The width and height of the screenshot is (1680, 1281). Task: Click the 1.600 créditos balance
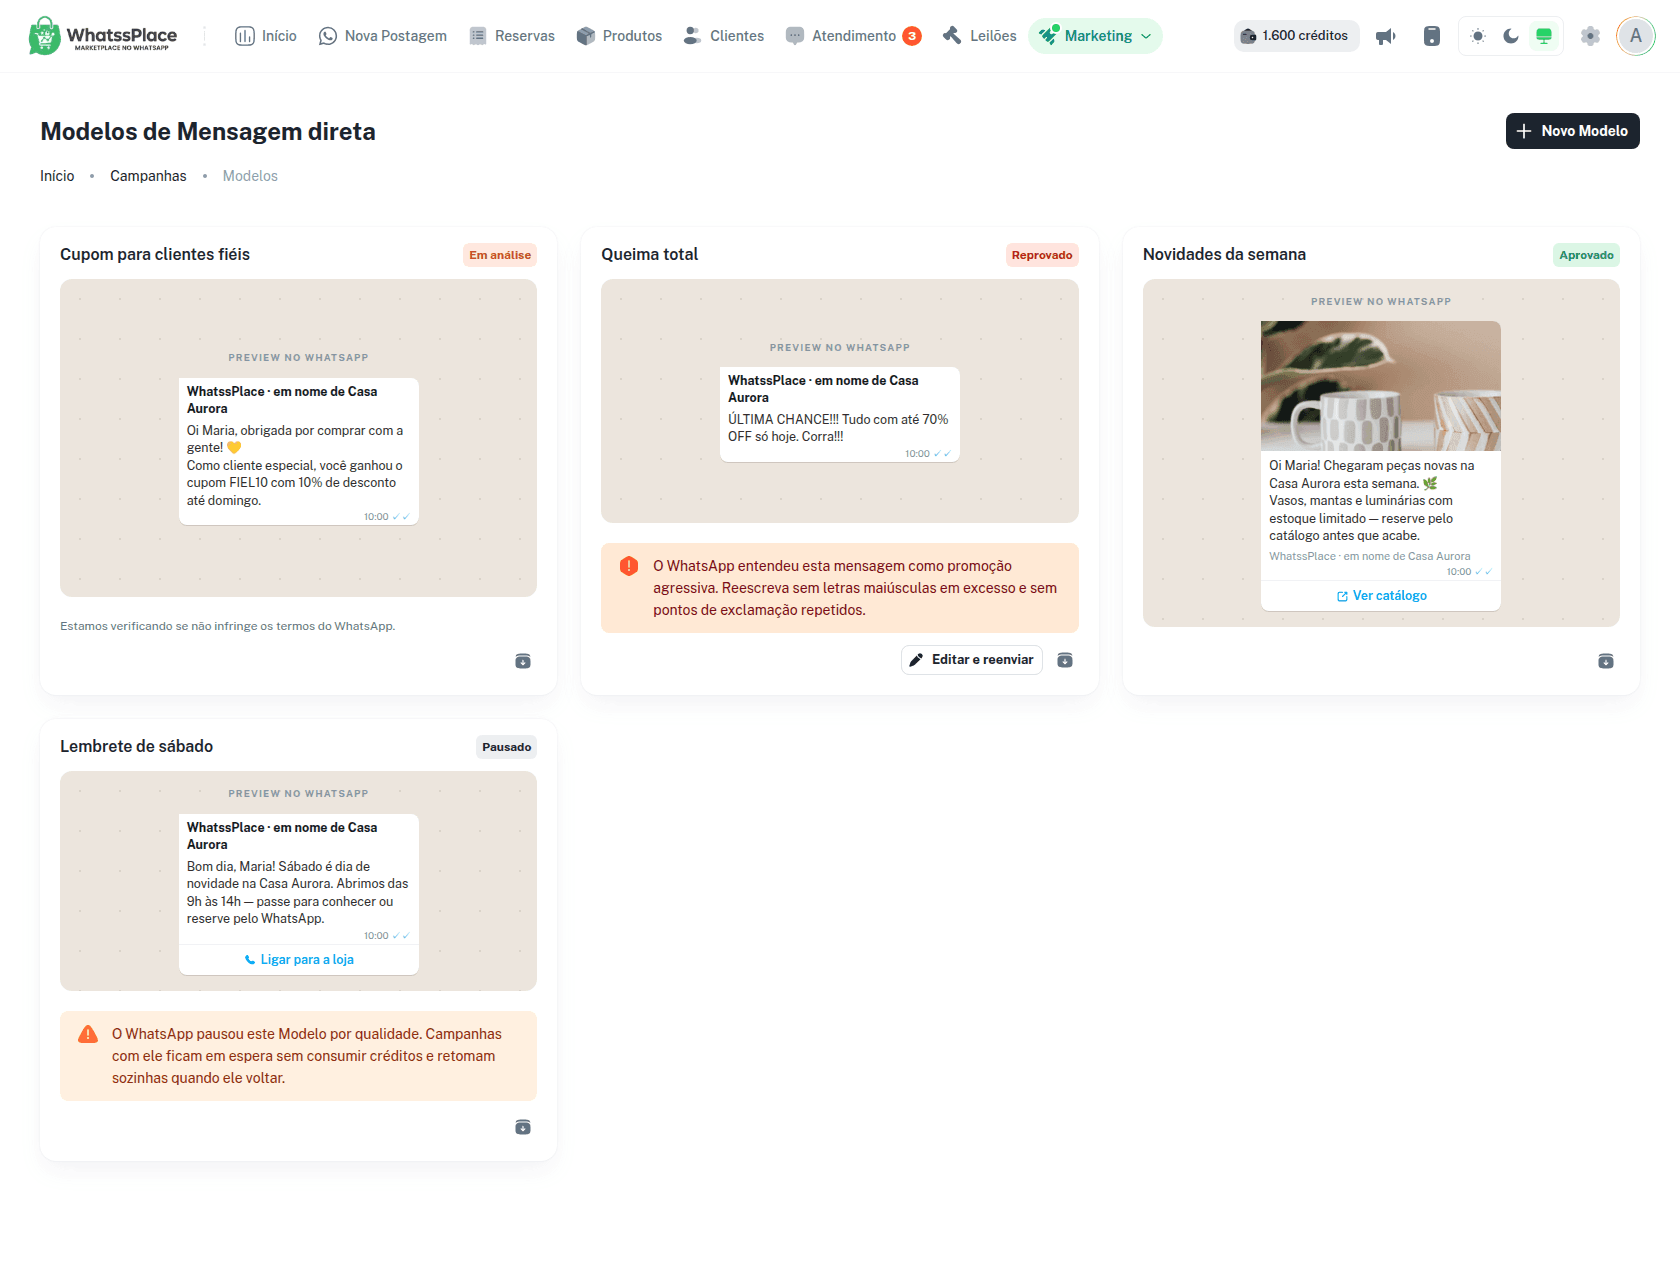(1296, 36)
